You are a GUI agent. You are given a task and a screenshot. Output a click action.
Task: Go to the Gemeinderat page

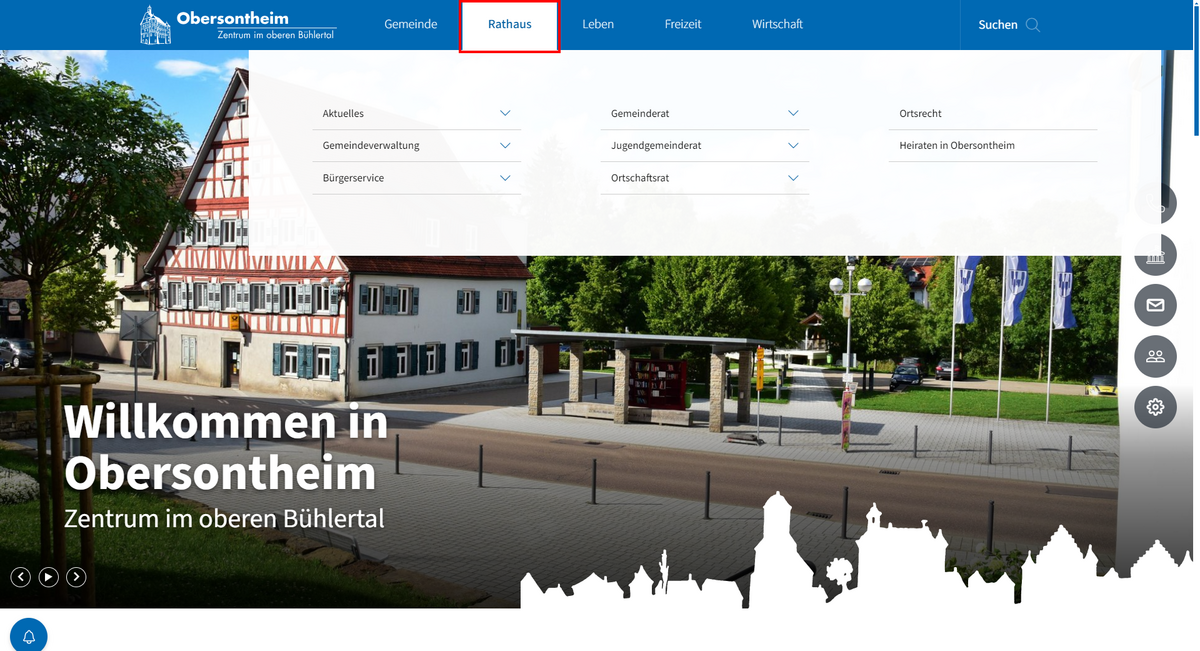[x=640, y=114]
